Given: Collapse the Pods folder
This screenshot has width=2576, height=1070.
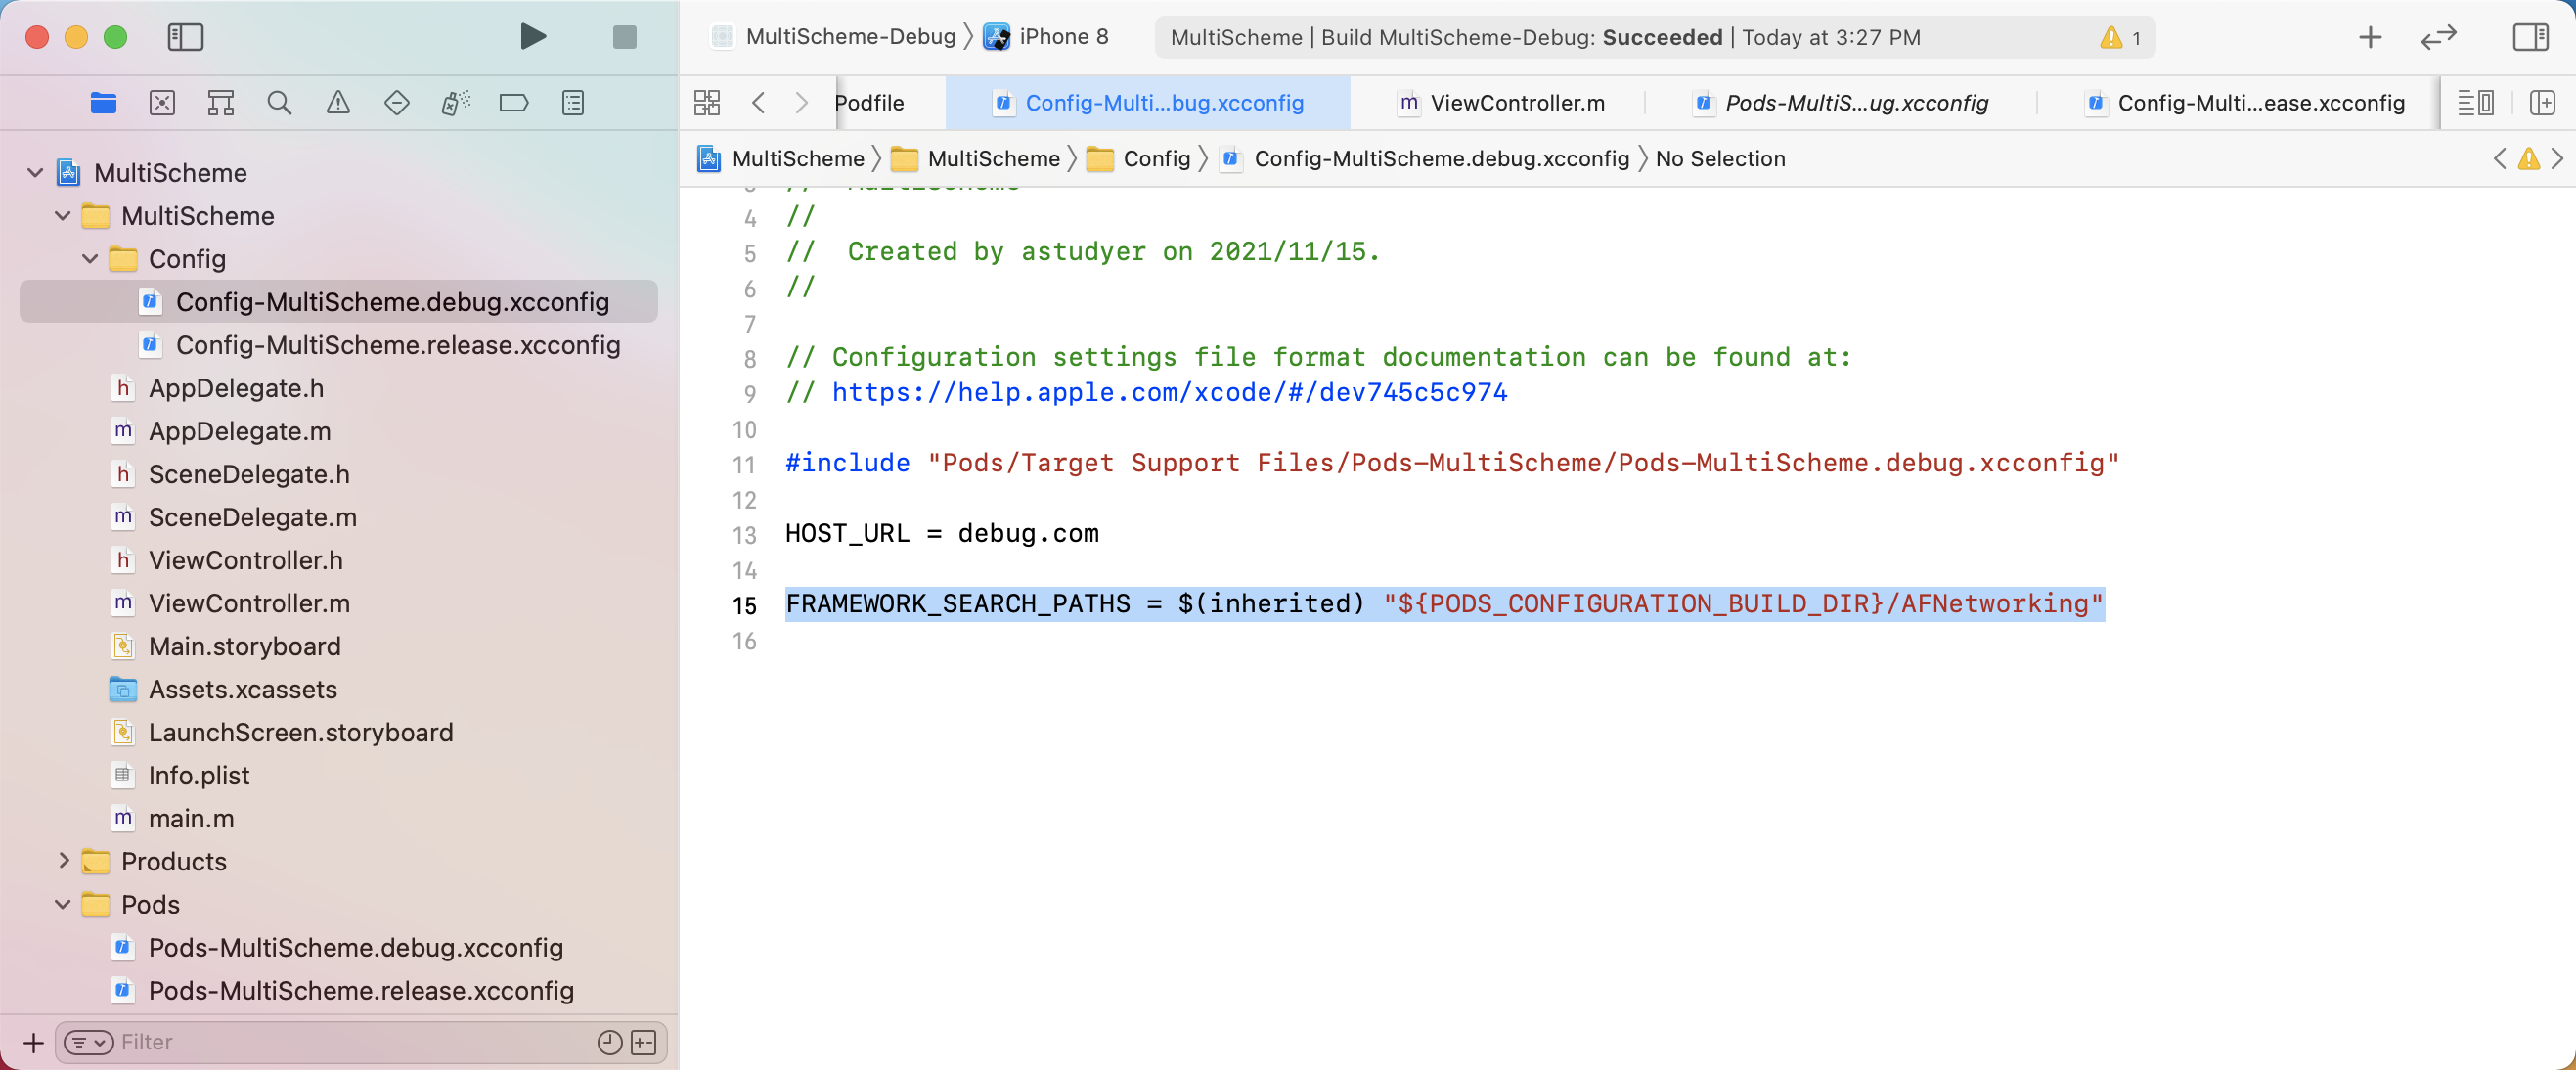Looking at the screenshot, I should click(x=63, y=904).
